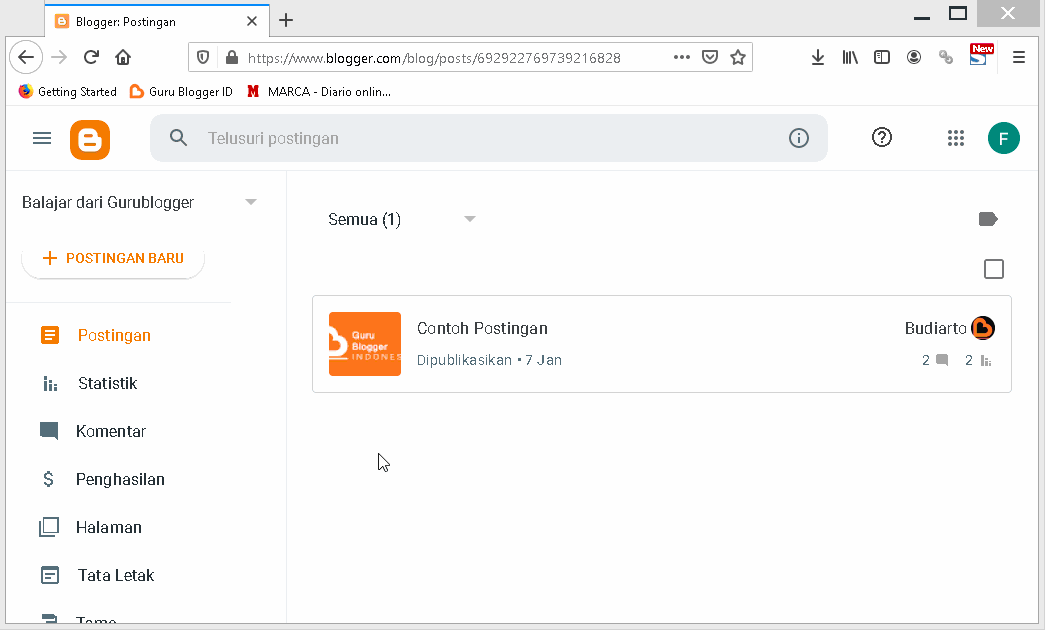1046x630 pixels.
Task: Expand the blog selector for Balajar dari Gurublogger
Action: coord(250,201)
